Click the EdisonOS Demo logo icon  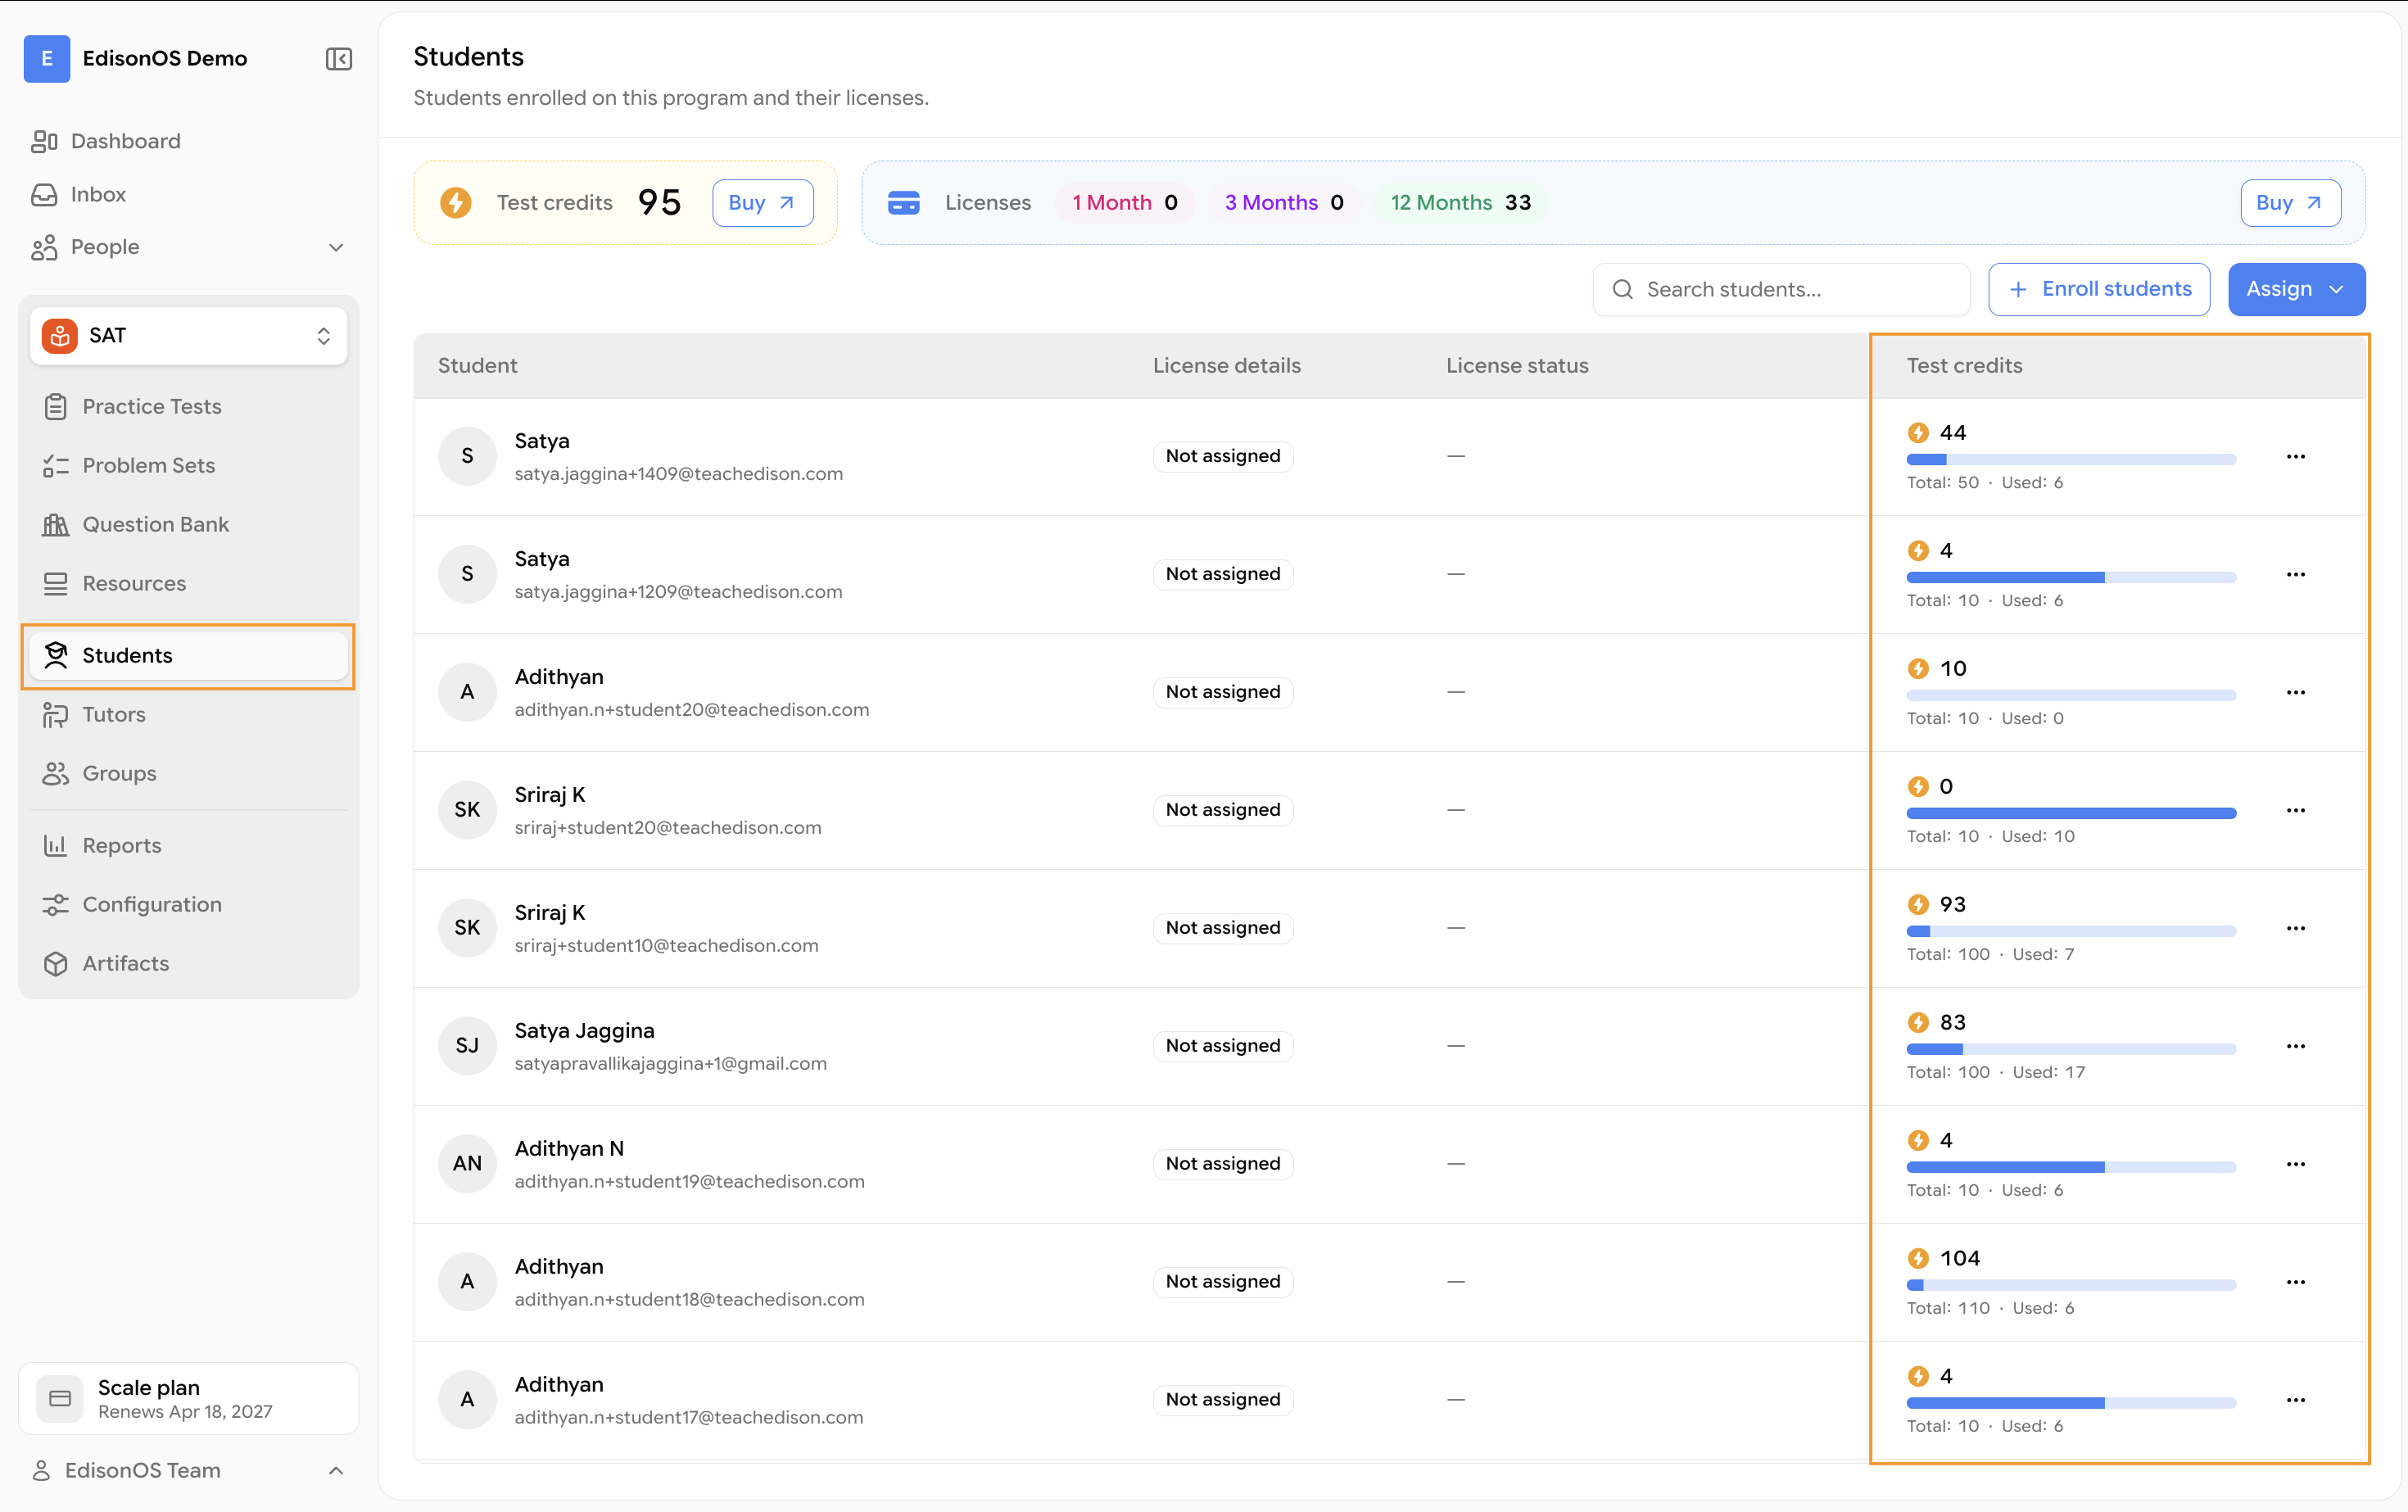click(x=46, y=58)
